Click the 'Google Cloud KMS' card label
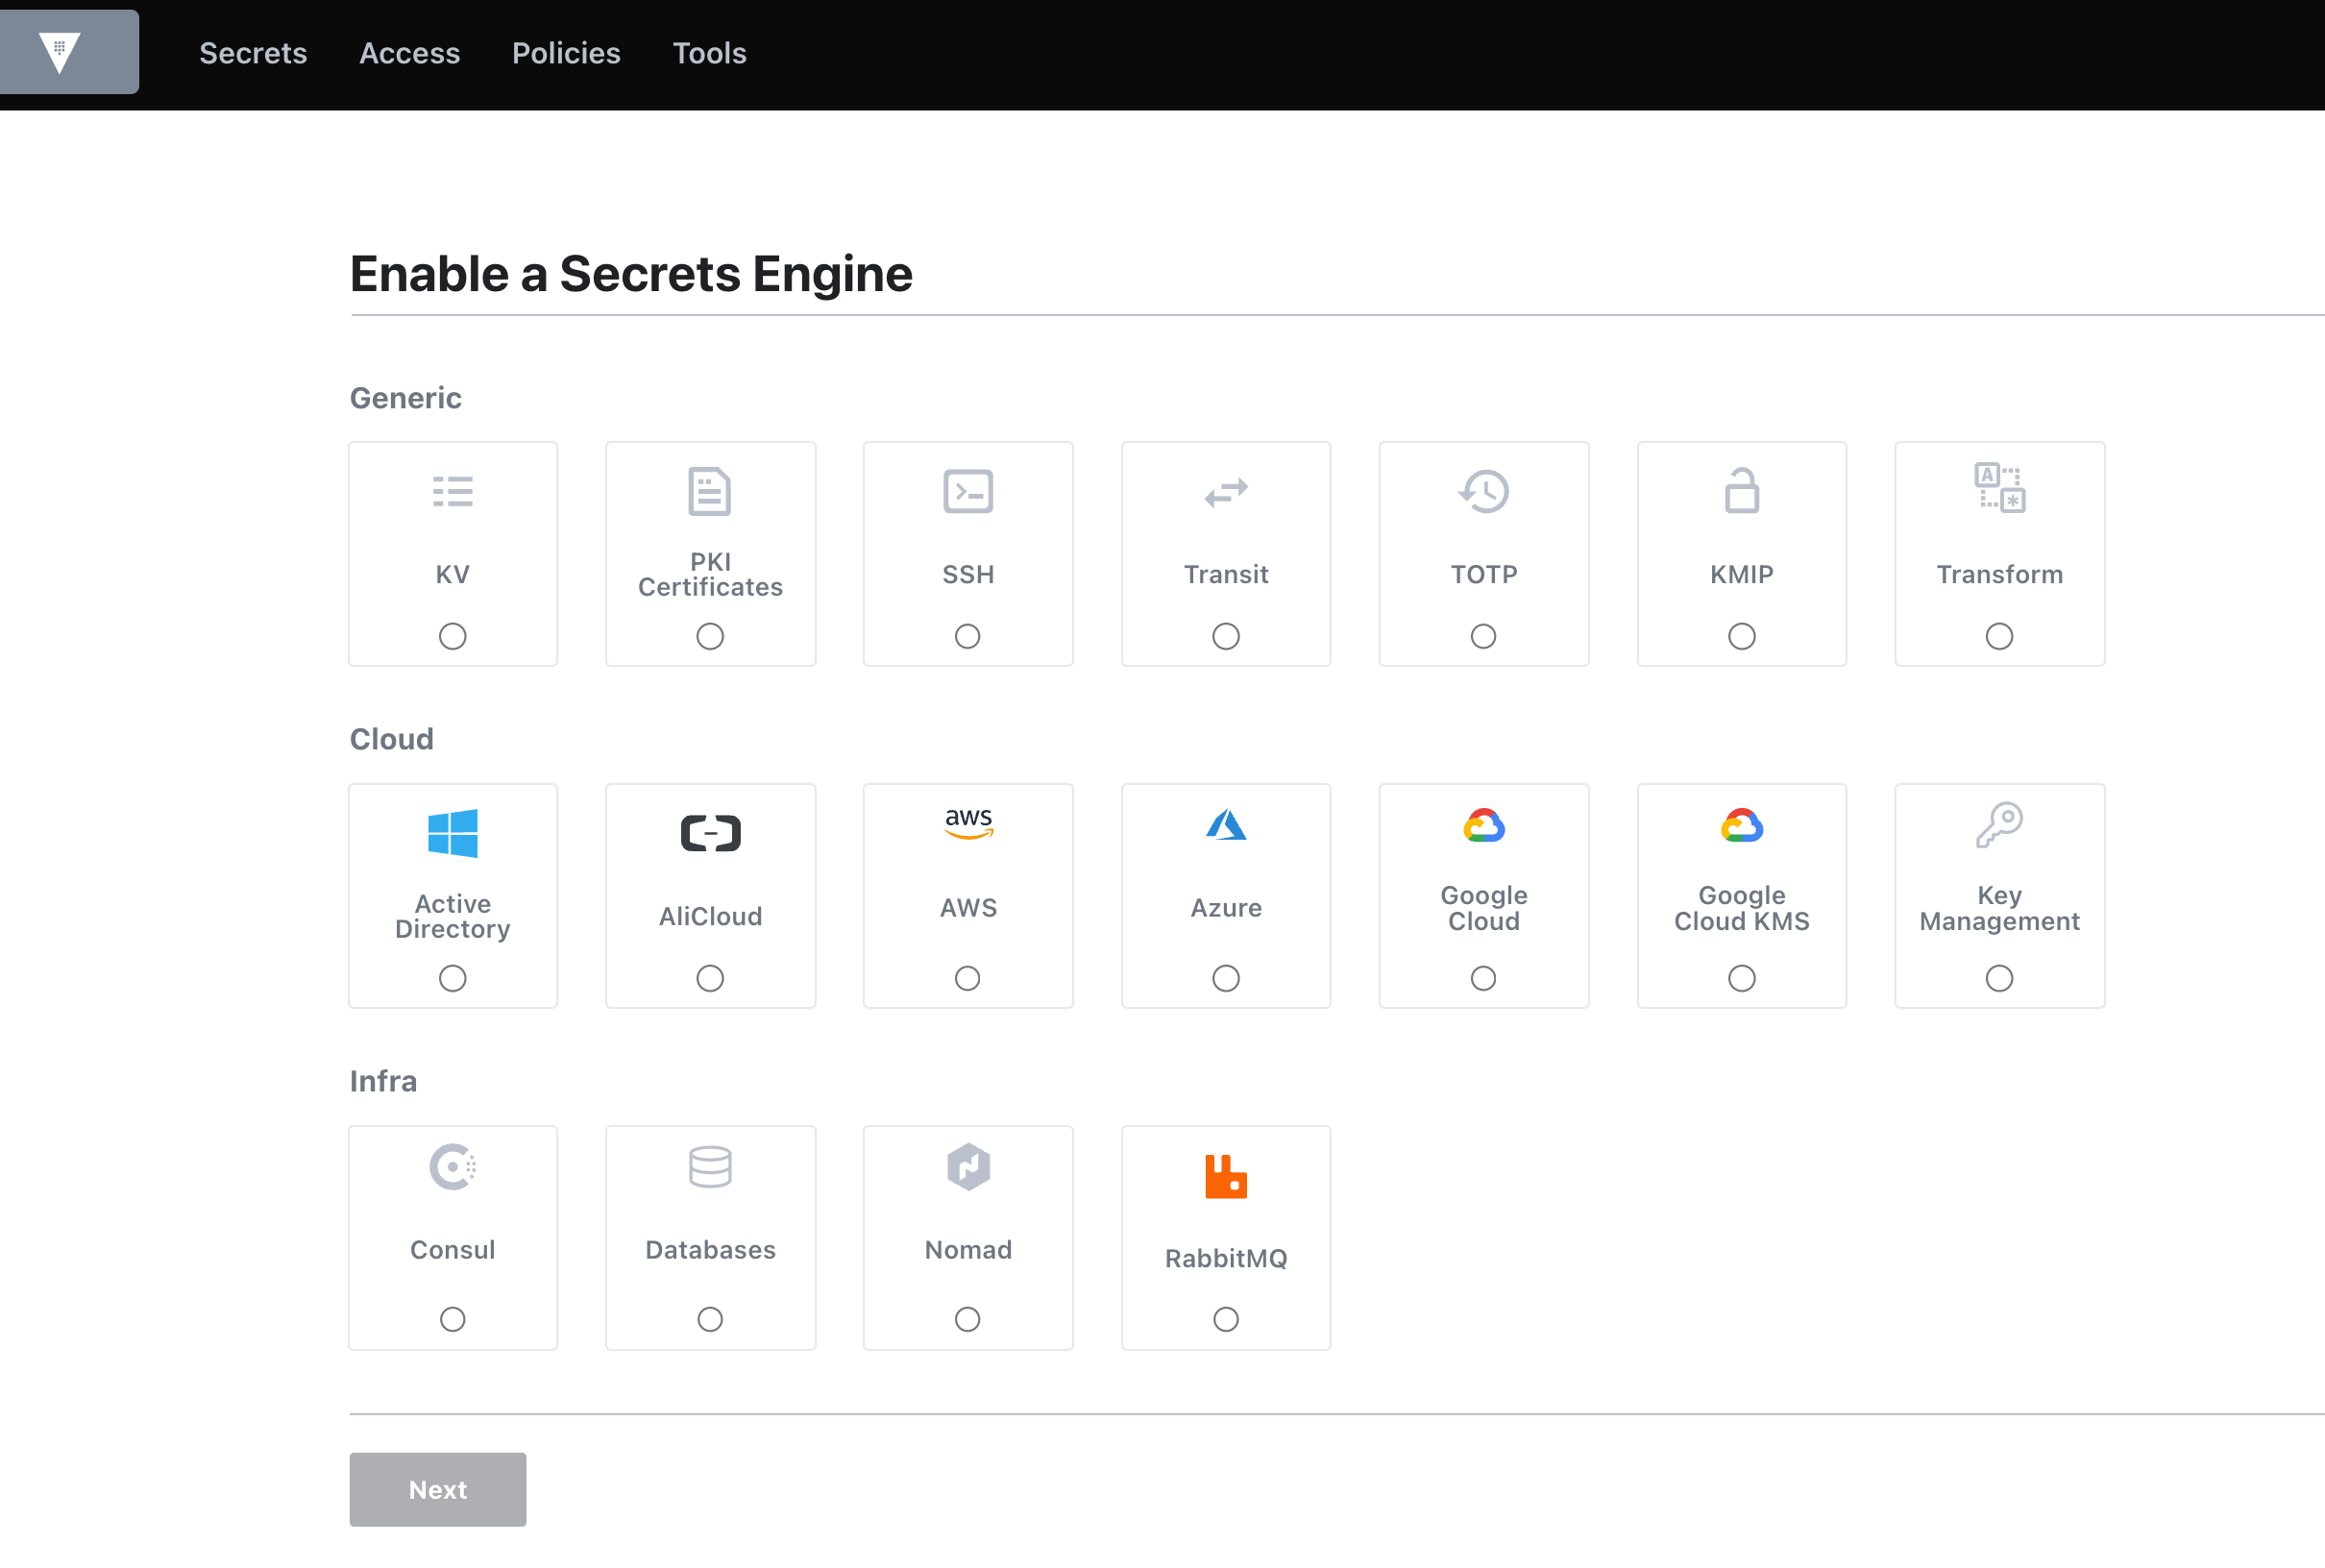 tap(1742, 908)
